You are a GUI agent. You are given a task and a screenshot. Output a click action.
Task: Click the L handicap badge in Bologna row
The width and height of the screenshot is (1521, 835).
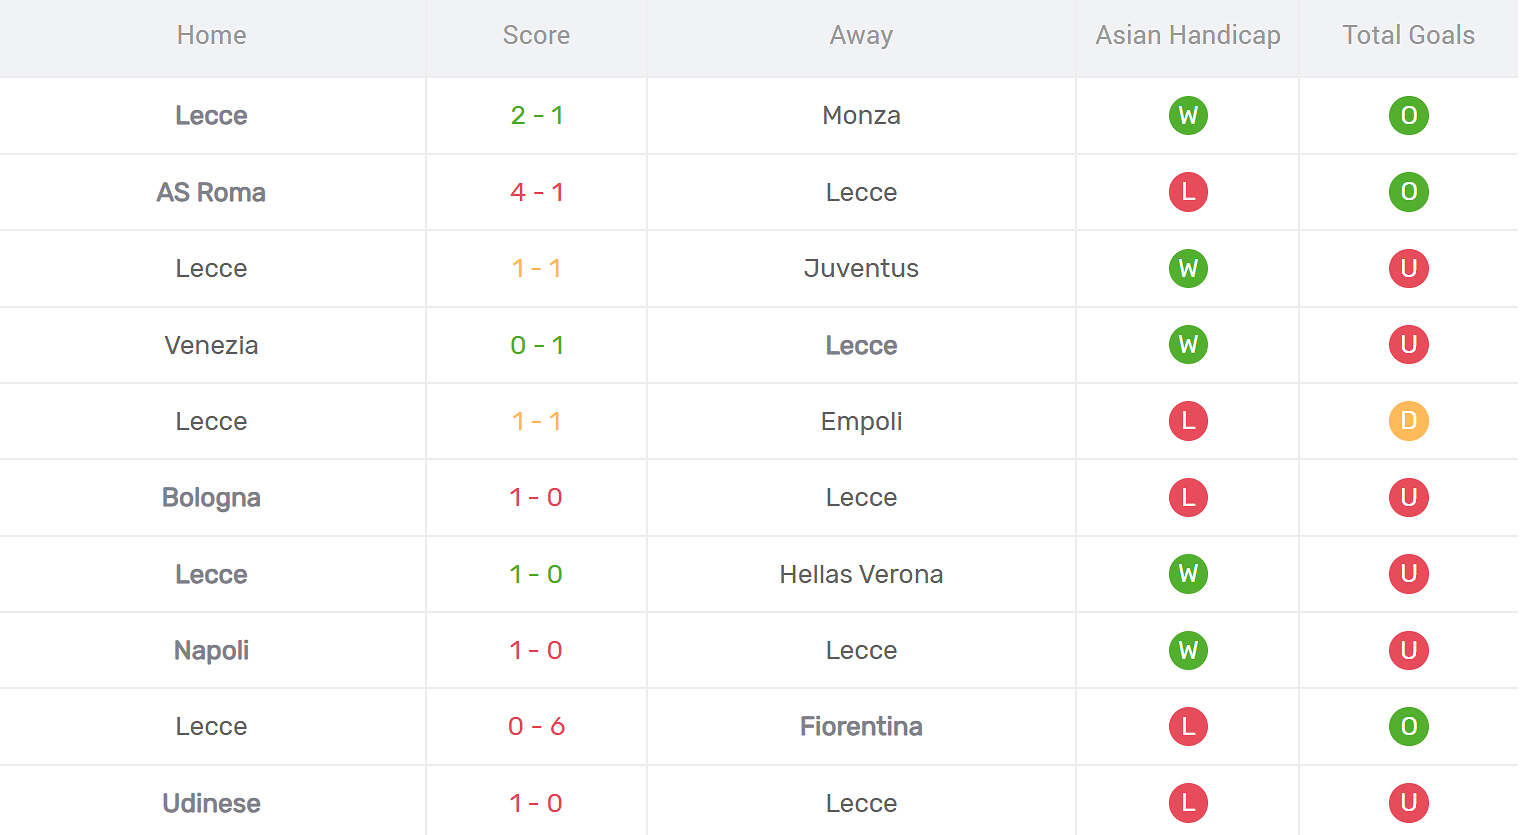click(x=1188, y=497)
